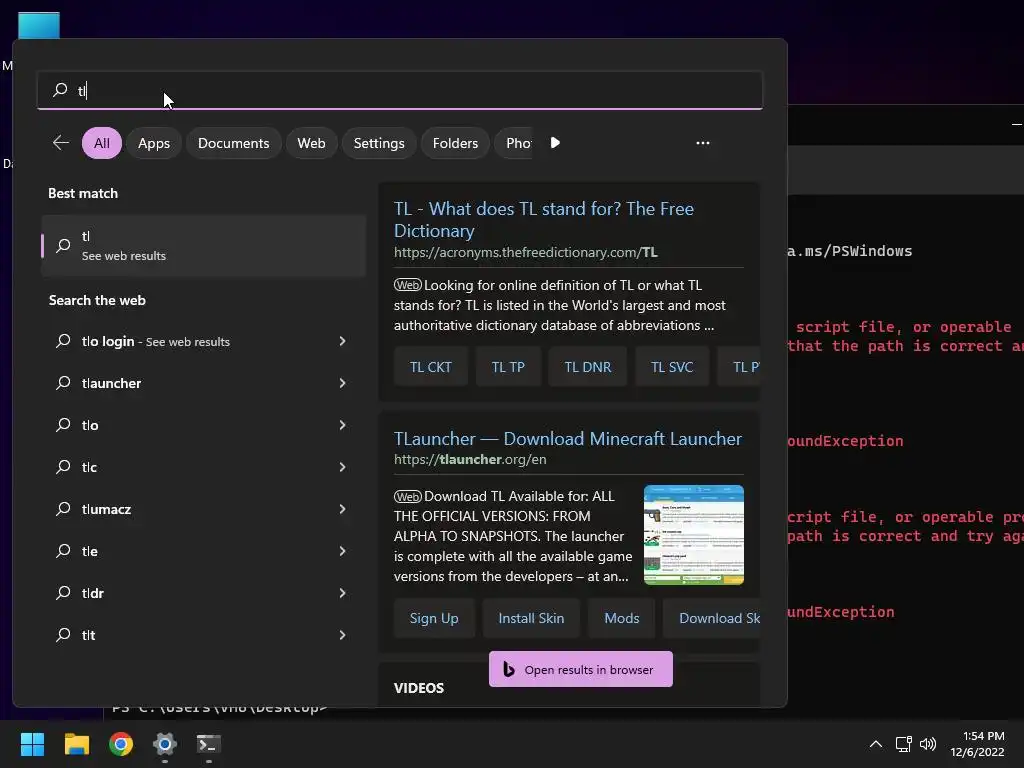This screenshot has width=1024, height=768.
Task: Click the magnifier icon in search box
Action: click(60, 89)
